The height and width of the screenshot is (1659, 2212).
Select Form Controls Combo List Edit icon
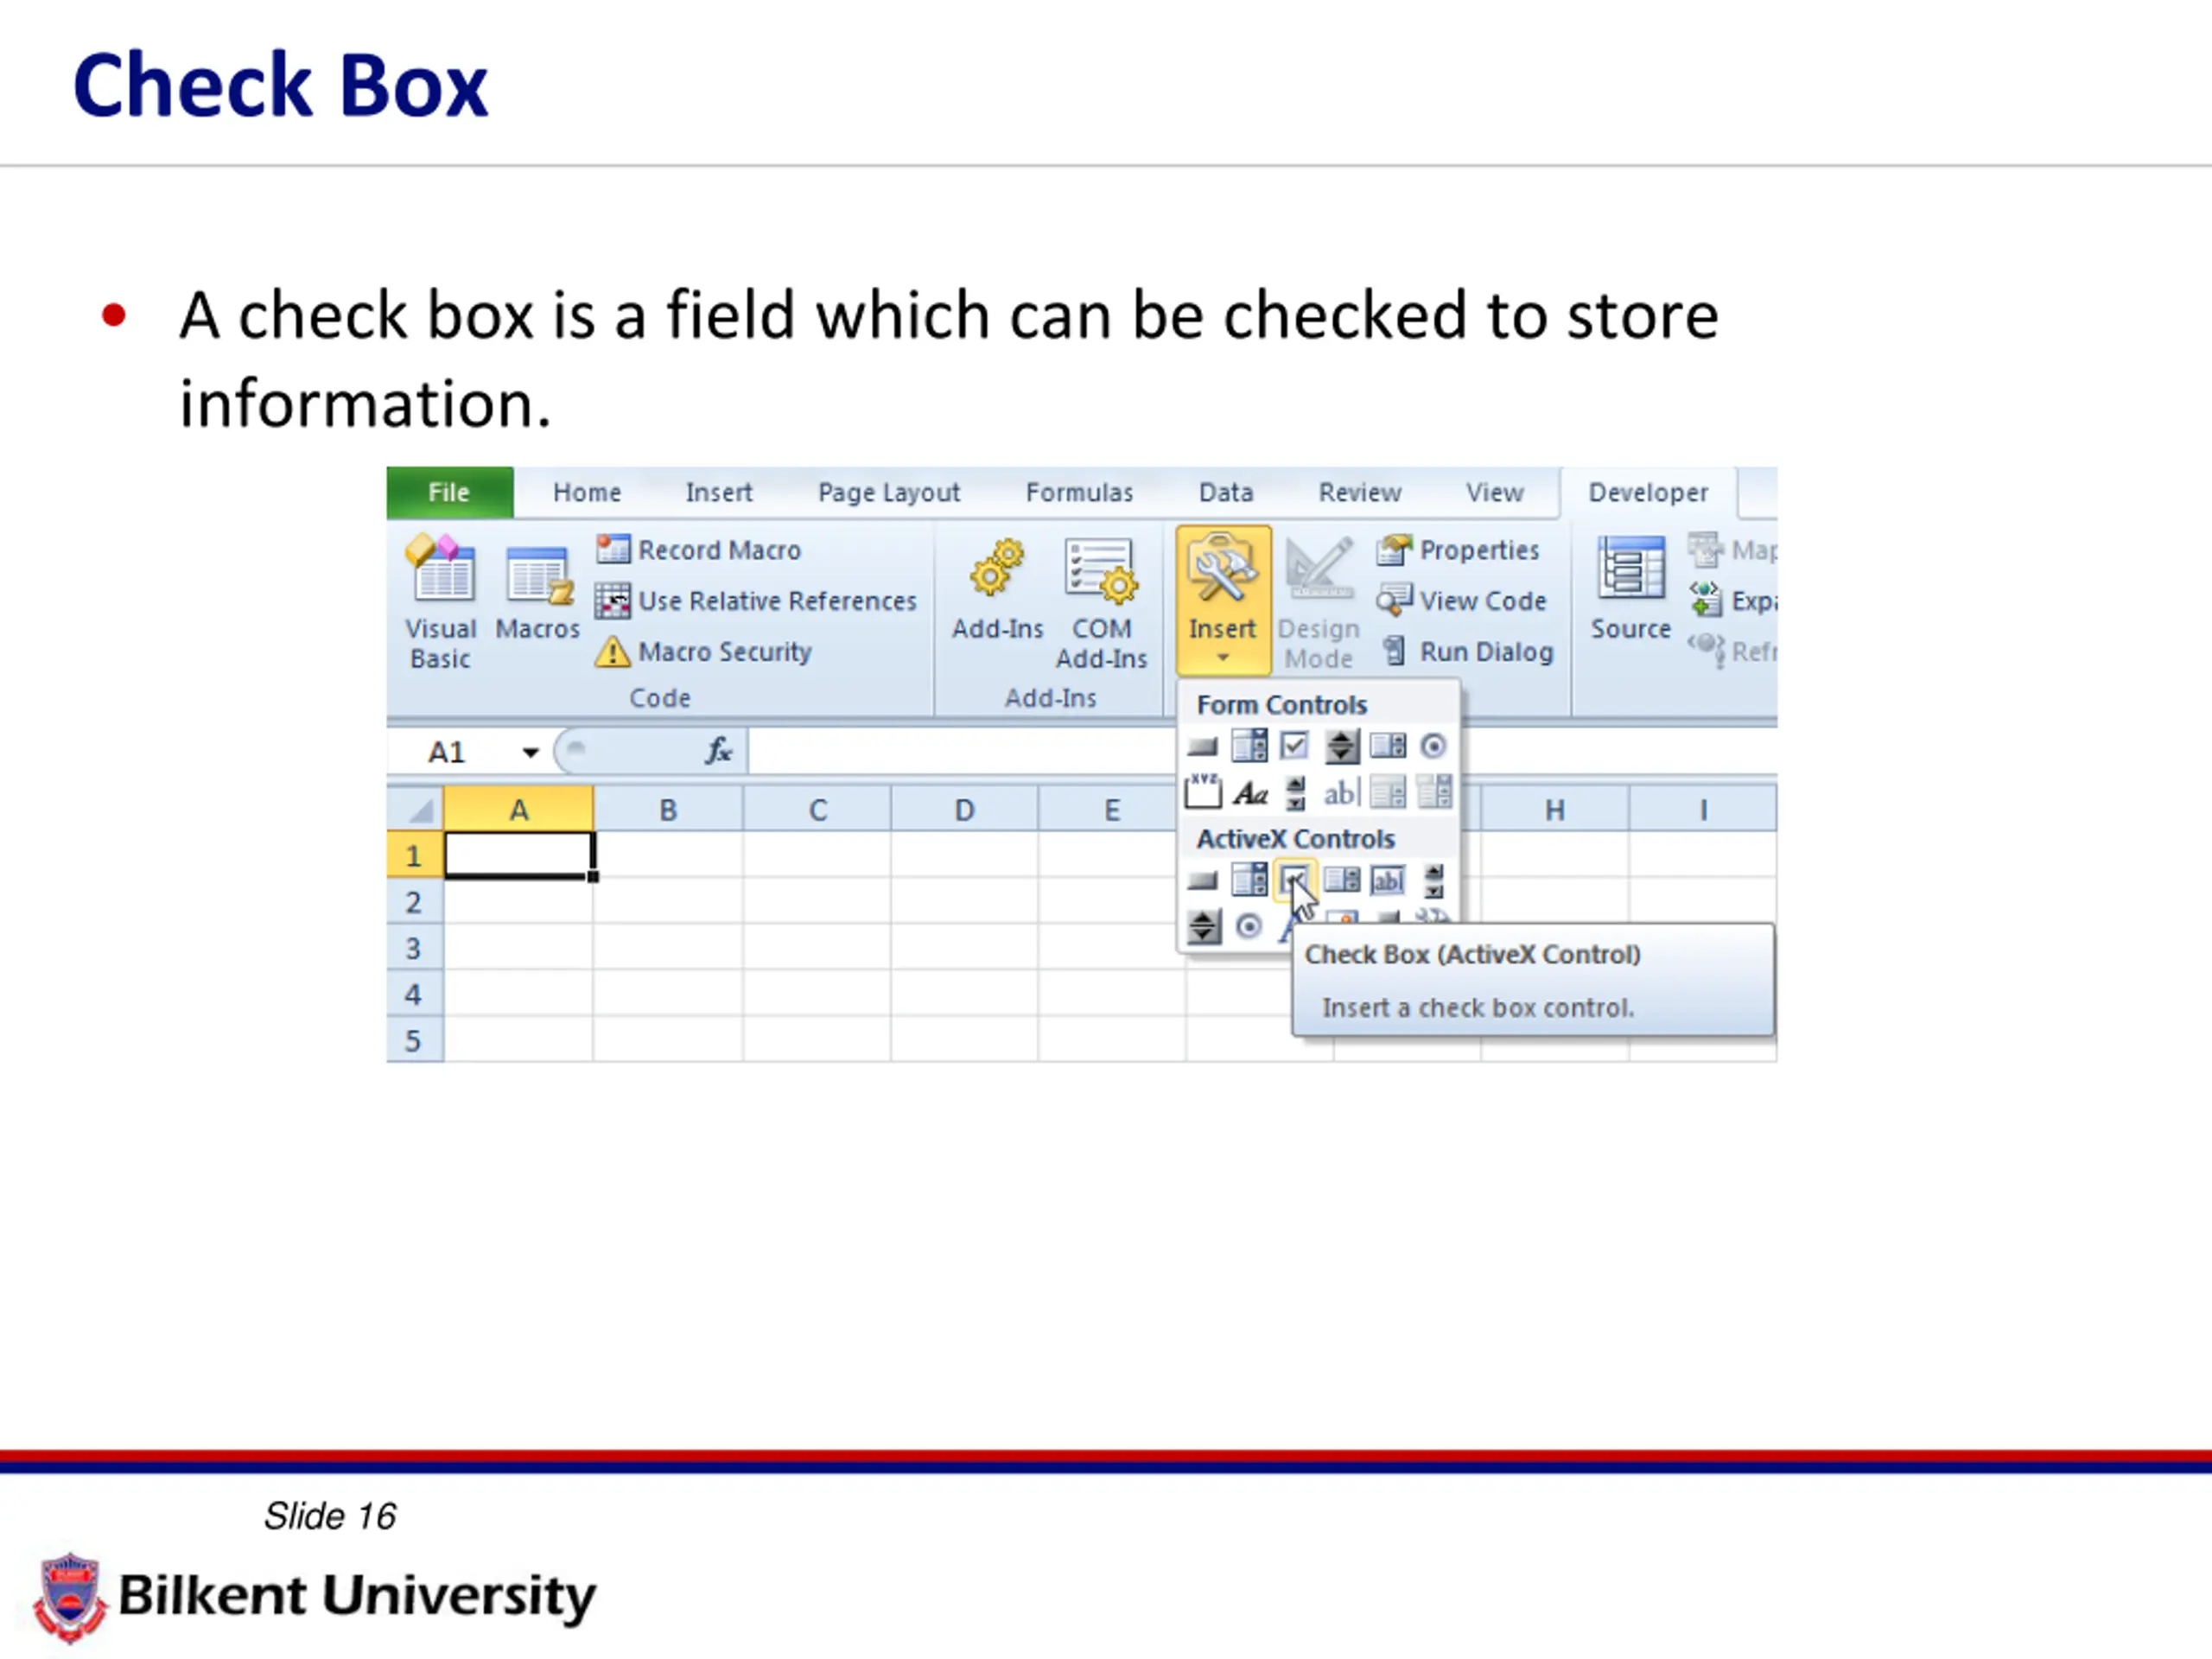tap(1387, 793)
